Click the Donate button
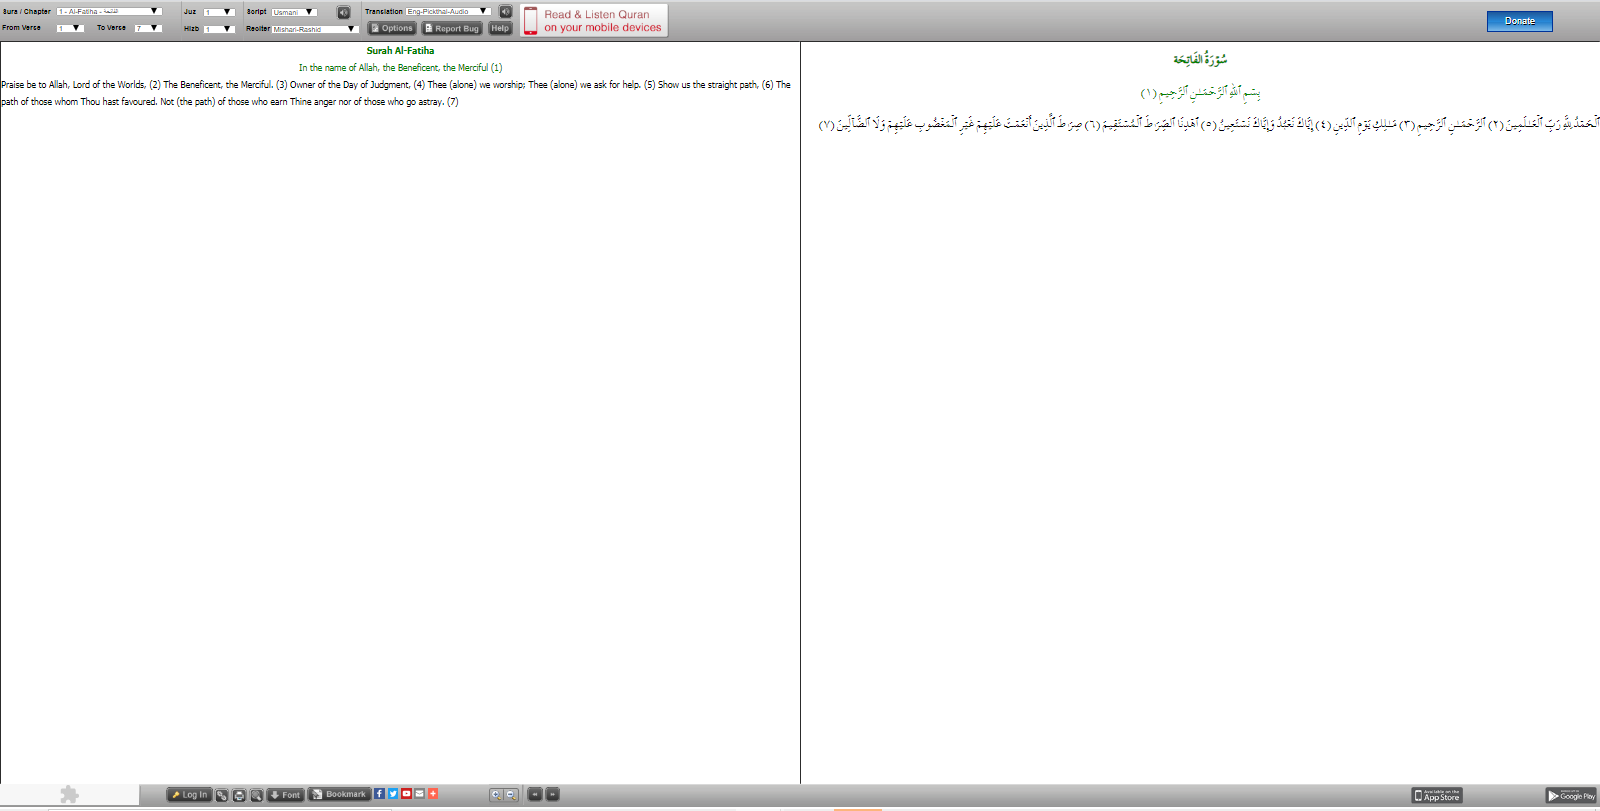Image resolution: width=1600 pixels, height=811 pixels. tap(1520, 21)
